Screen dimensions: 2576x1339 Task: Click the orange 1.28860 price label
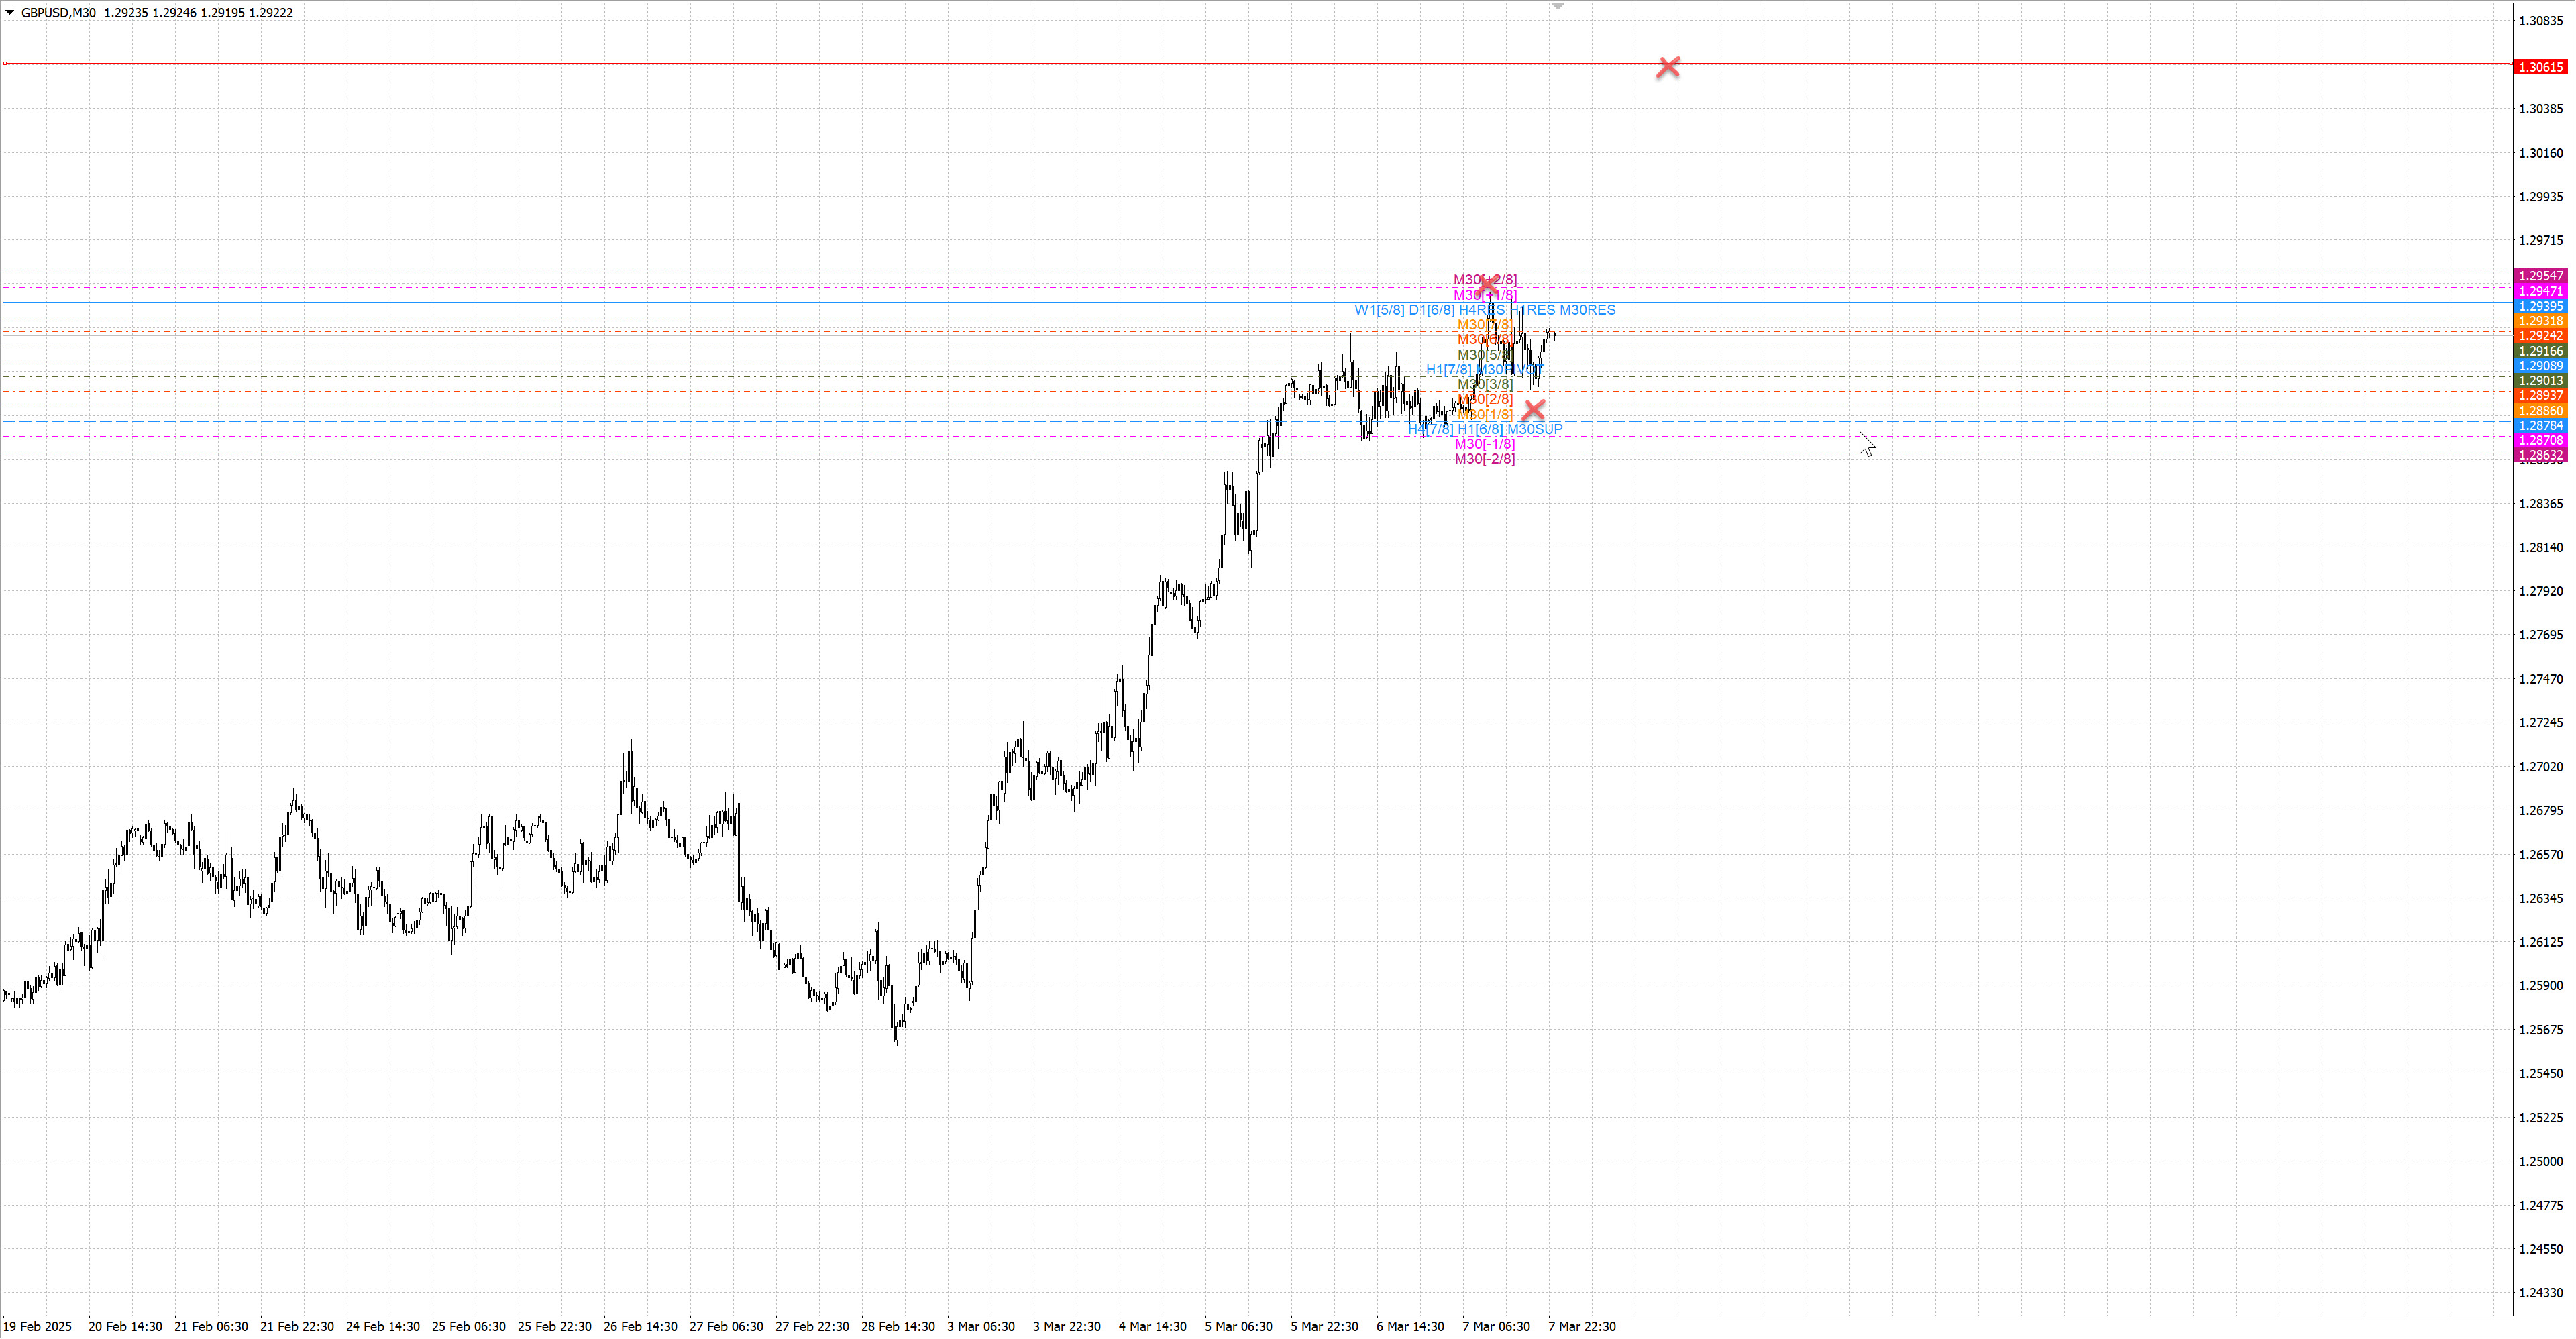[x=2540, y=411]
